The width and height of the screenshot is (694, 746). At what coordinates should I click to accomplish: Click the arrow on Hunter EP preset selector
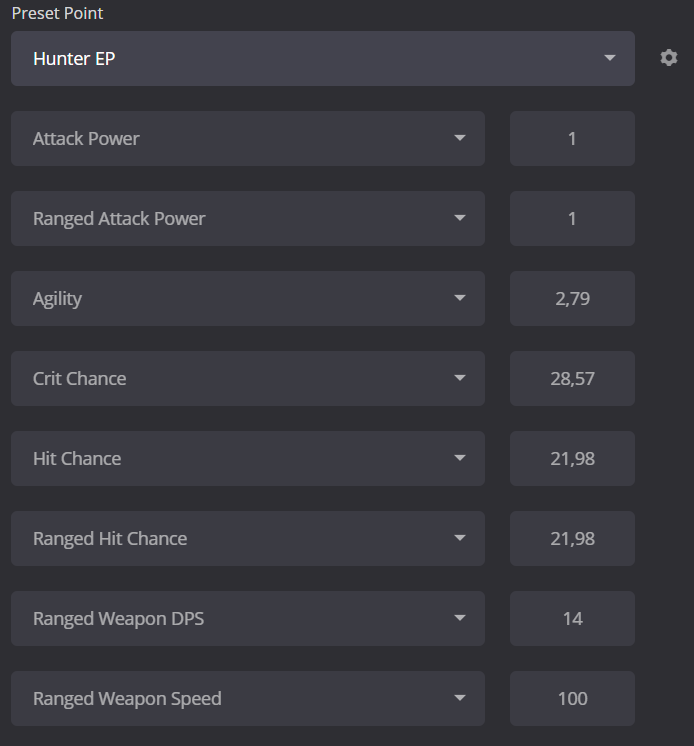pyautogui.click(x=610, y=58)
